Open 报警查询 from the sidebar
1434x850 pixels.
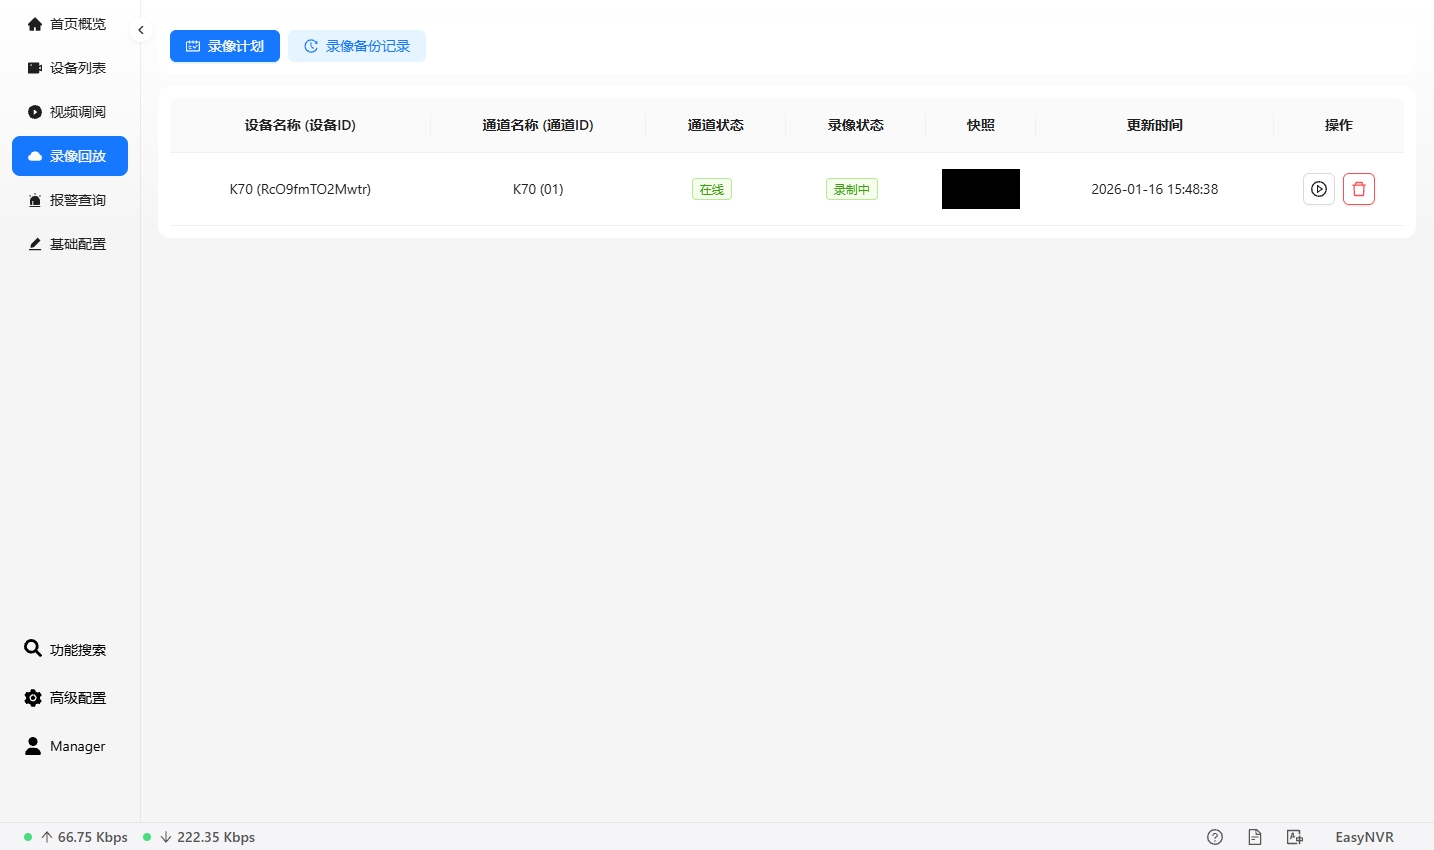click(70, 200)
